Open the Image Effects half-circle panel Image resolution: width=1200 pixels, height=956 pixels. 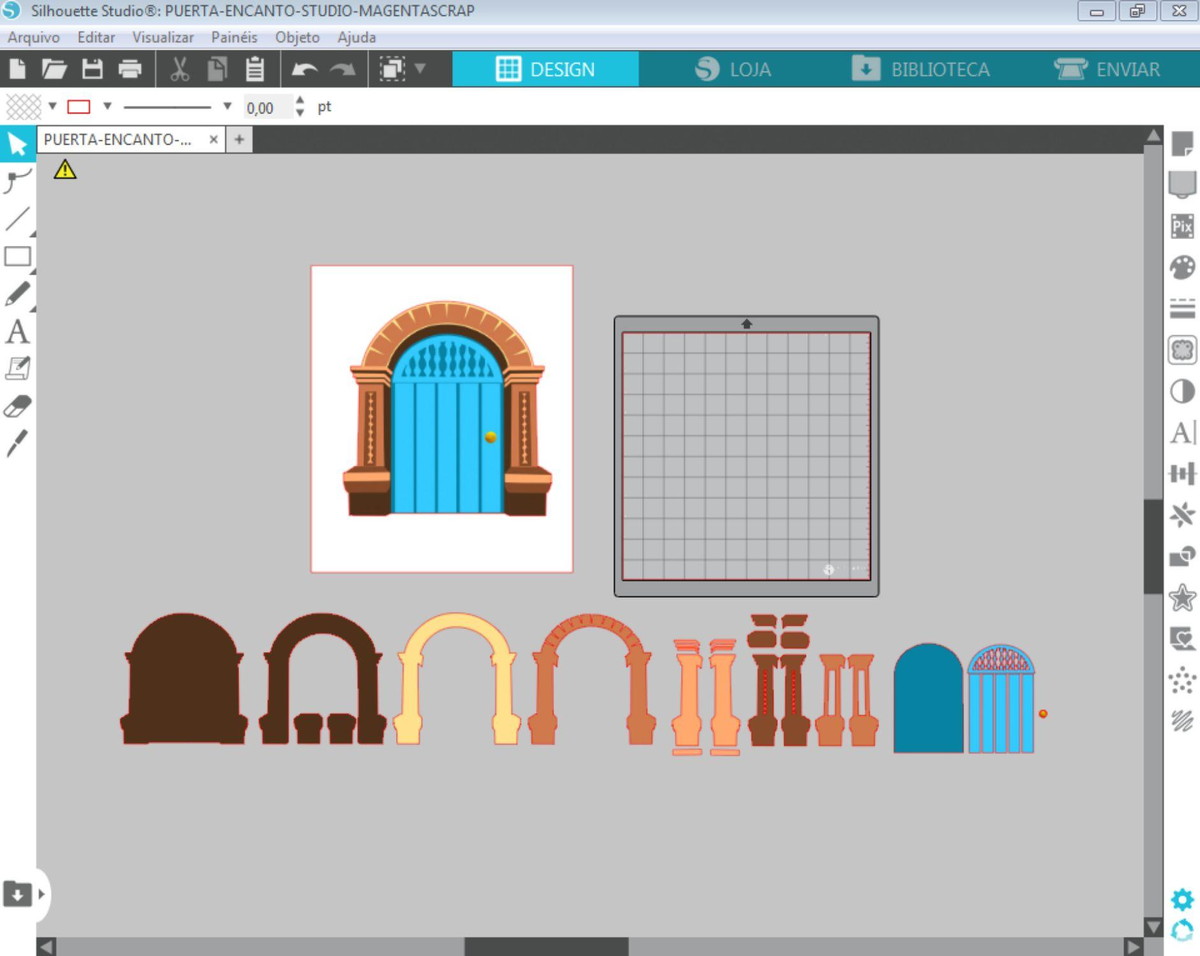click(1182, 391)
